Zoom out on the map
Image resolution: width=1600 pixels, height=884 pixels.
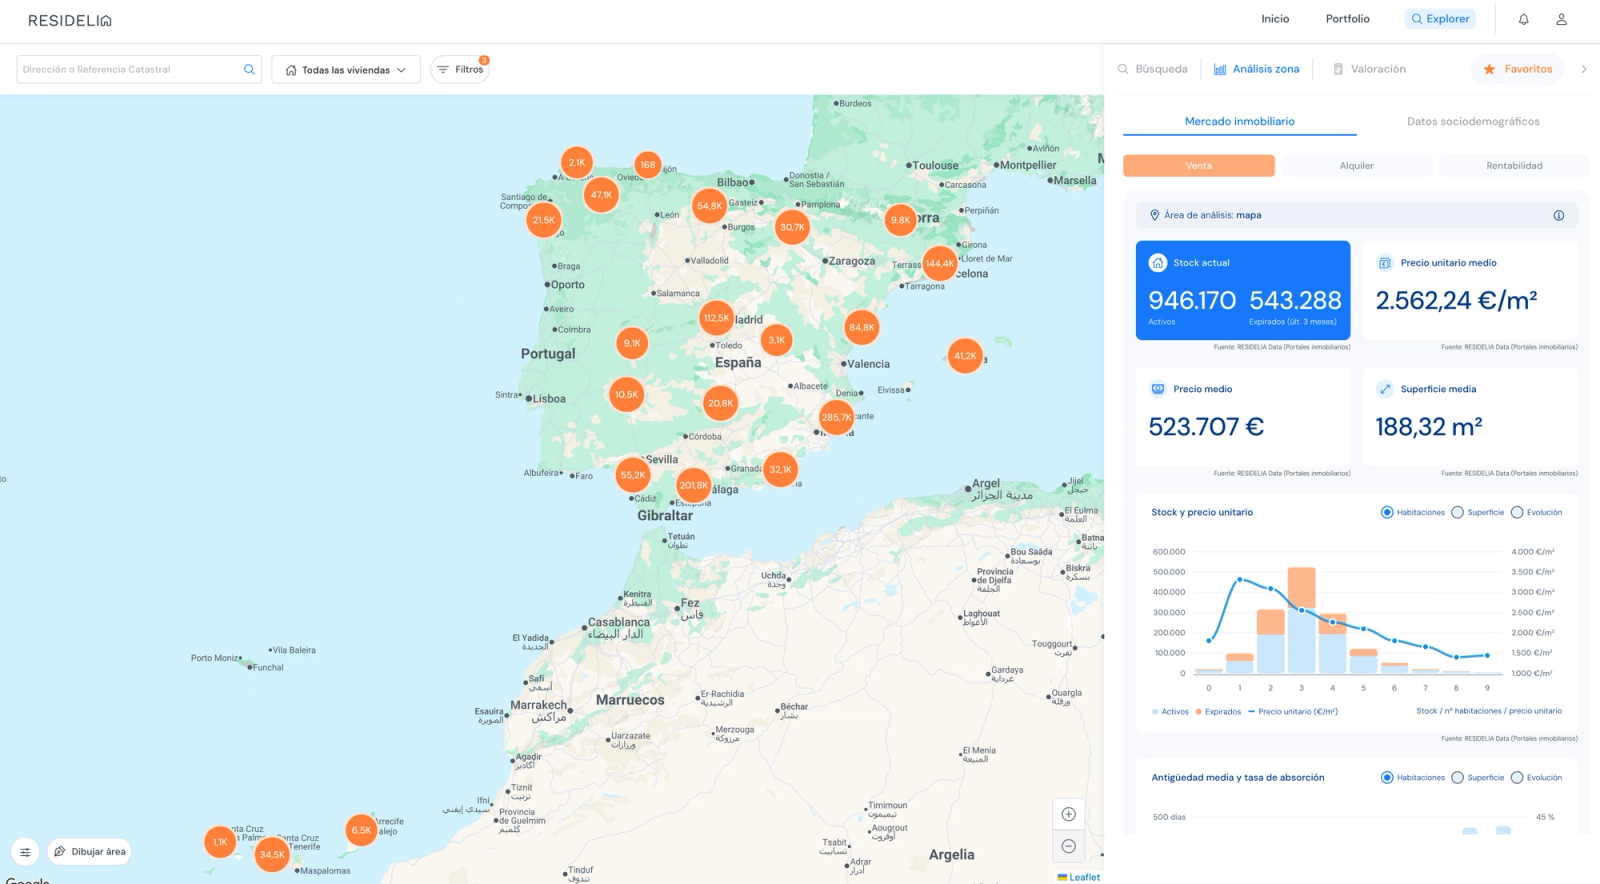(1068, 846)
